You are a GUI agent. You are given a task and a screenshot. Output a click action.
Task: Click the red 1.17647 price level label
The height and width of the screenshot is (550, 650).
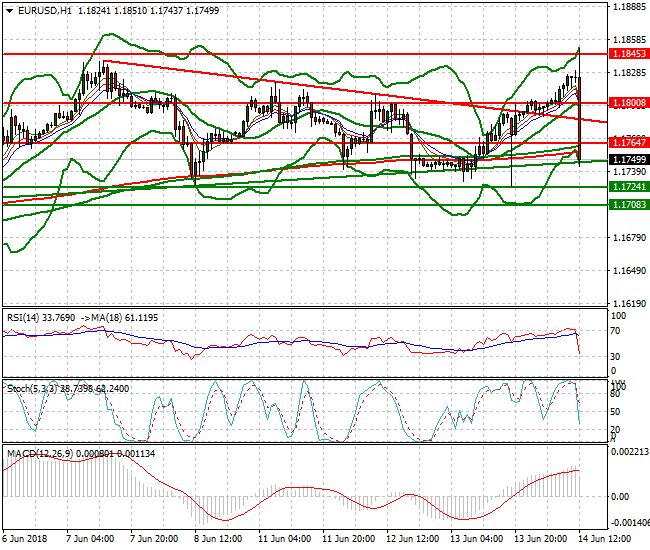point(629,143)
